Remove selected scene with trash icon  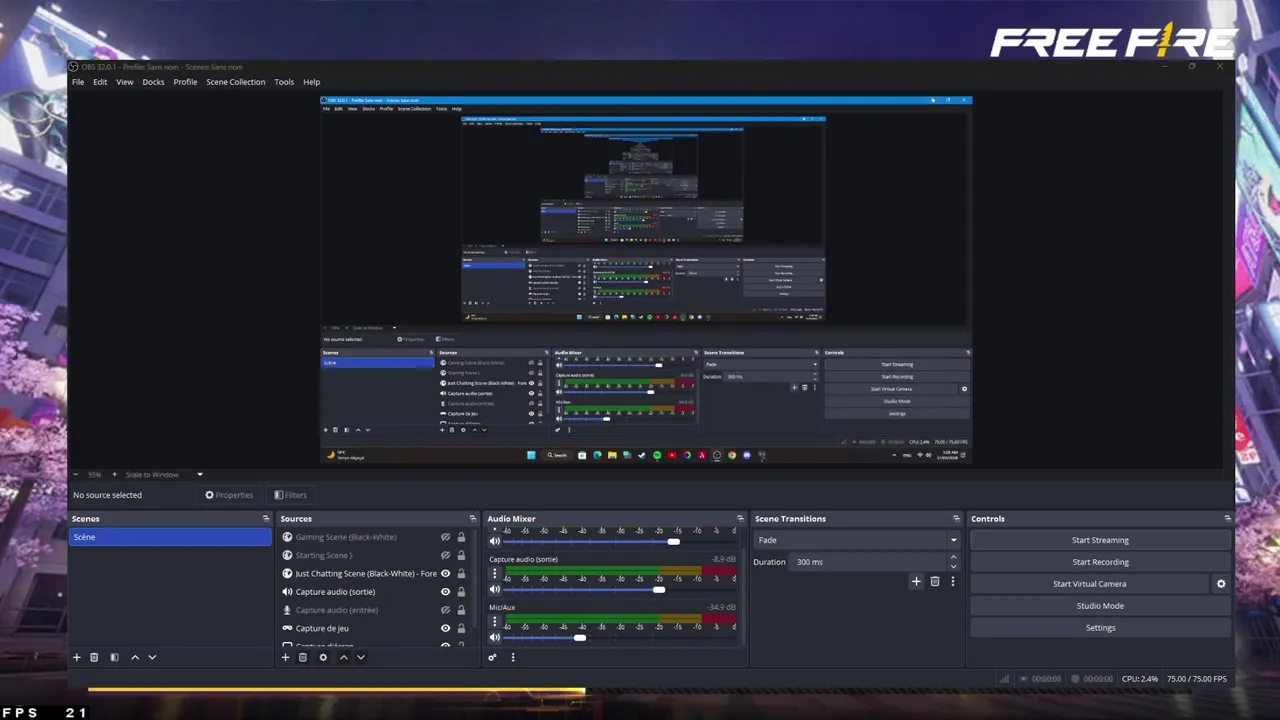click(x=94, y=657)
